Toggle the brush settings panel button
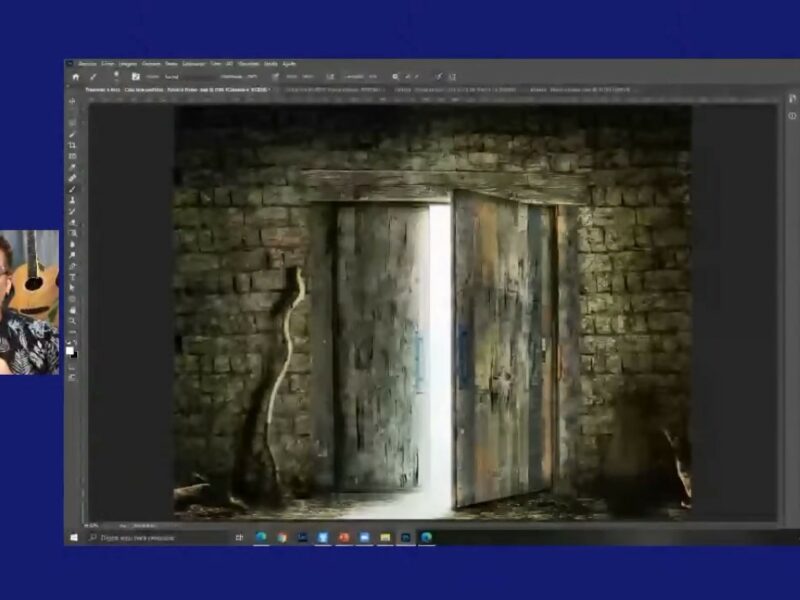This screenshot has height=600, width=800. pyautogui.click(x=136, y=76)
